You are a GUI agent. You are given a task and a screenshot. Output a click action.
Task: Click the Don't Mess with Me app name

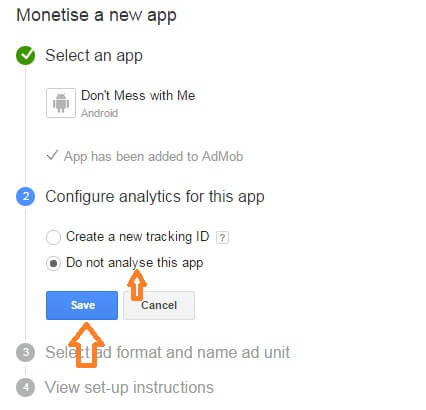pyautogui.click(x=138, y=96)
